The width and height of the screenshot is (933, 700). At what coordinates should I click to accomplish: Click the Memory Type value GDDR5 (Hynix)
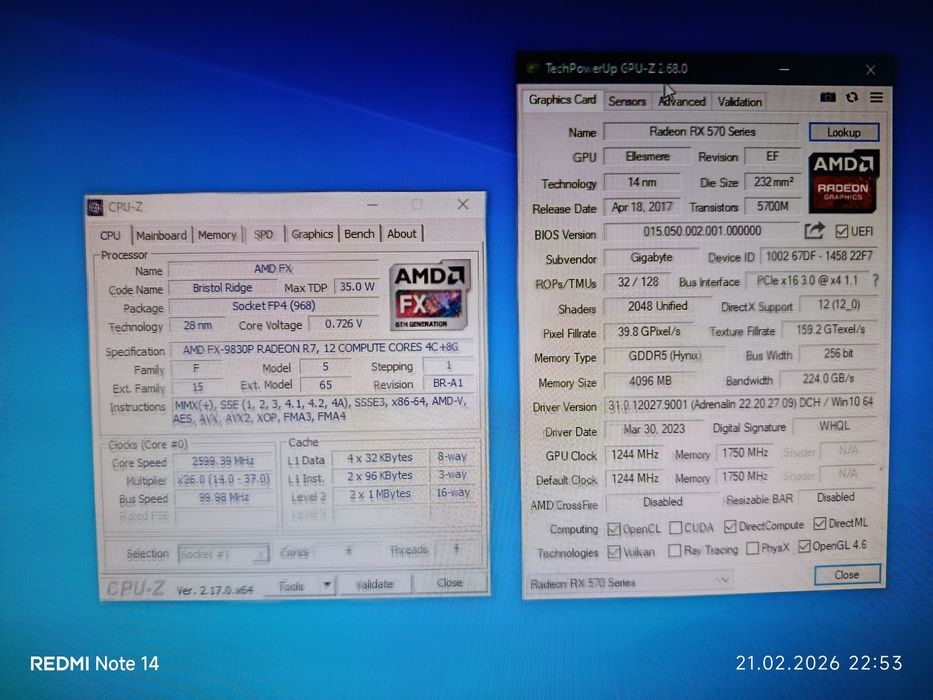pos(664,355)
